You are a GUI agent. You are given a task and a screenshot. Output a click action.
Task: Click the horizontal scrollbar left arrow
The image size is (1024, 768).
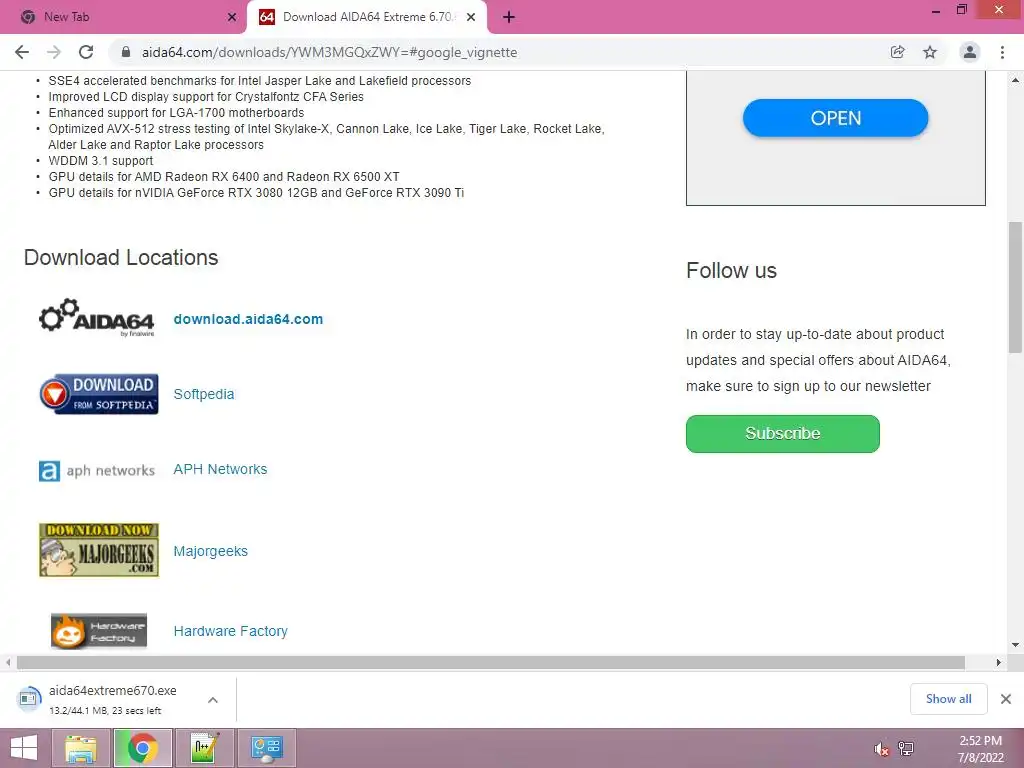(x=8, y=663)
